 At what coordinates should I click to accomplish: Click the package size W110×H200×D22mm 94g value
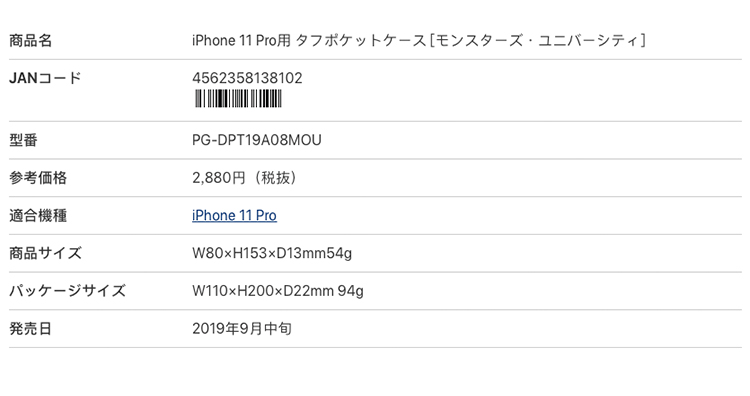tap(278, 291)
